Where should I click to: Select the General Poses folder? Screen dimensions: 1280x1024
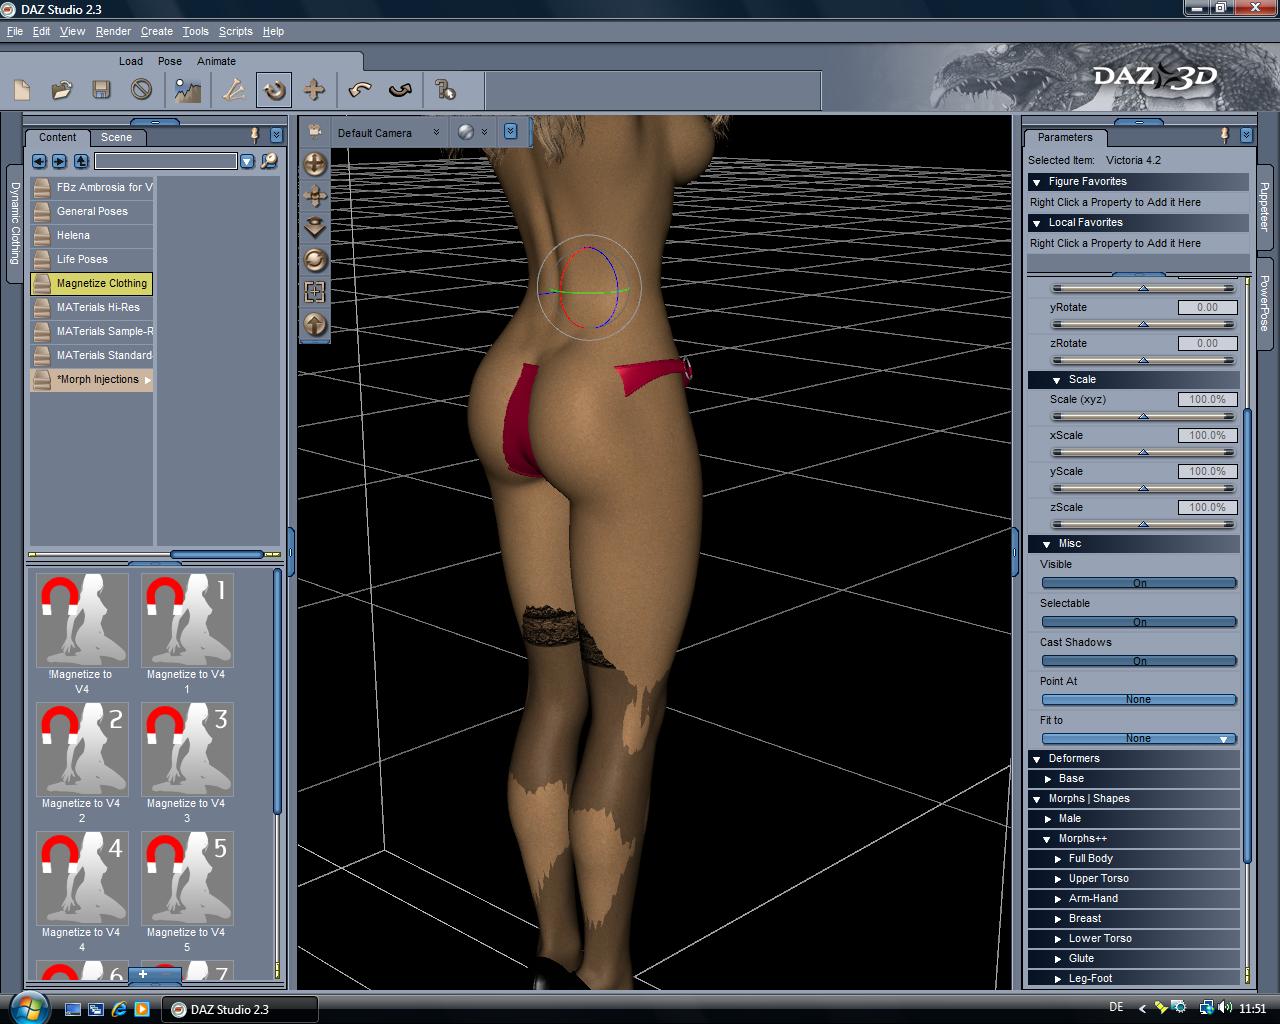click(x=91, y=212)
